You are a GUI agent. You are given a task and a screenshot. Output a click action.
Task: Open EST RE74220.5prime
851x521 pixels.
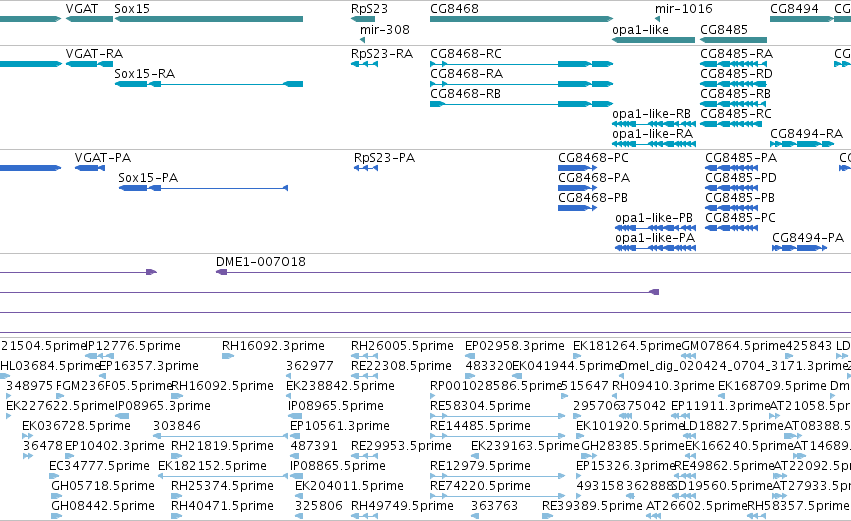(480, 486)
